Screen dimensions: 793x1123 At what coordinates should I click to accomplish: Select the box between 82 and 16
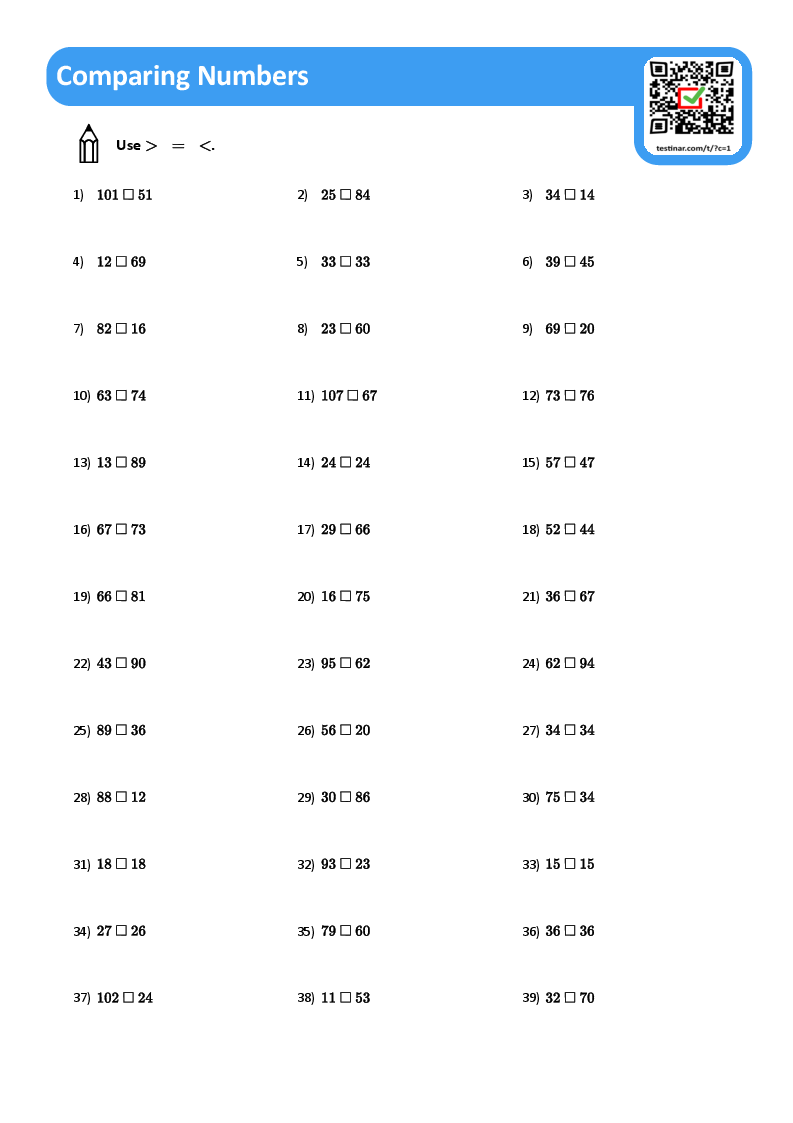(x=121, y=329)
